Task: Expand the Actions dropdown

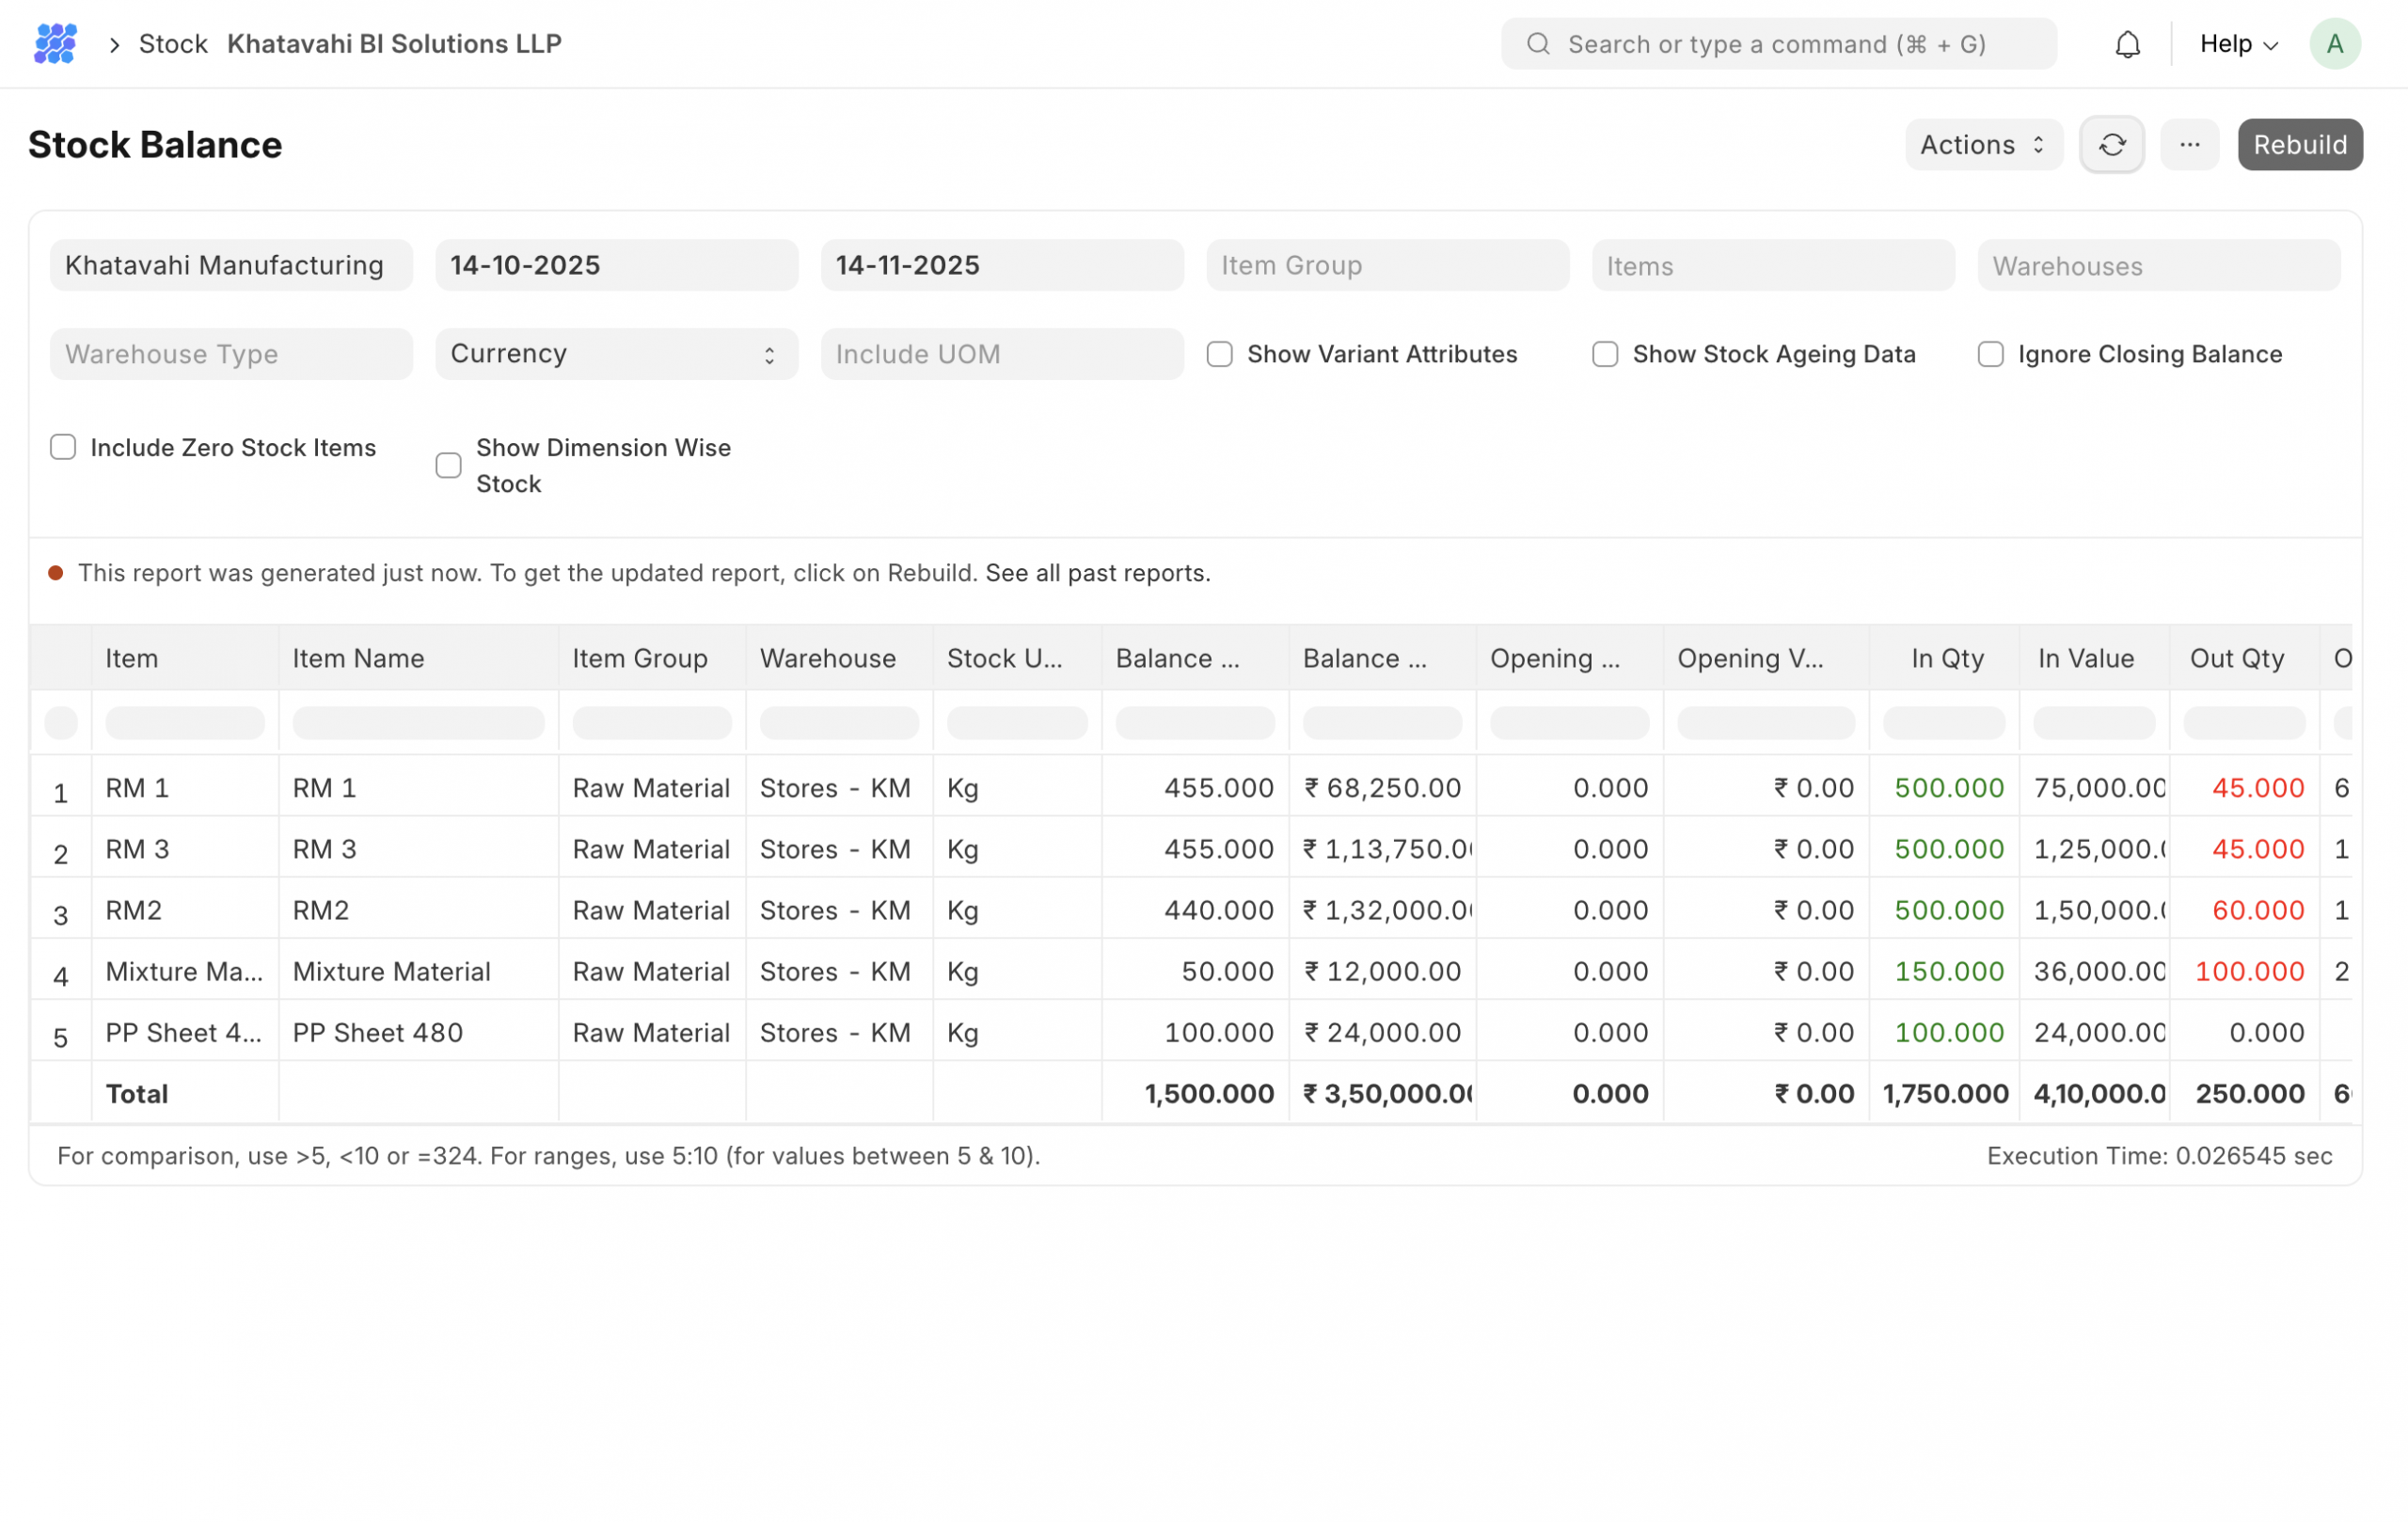Action: (x=1982, y=145)
